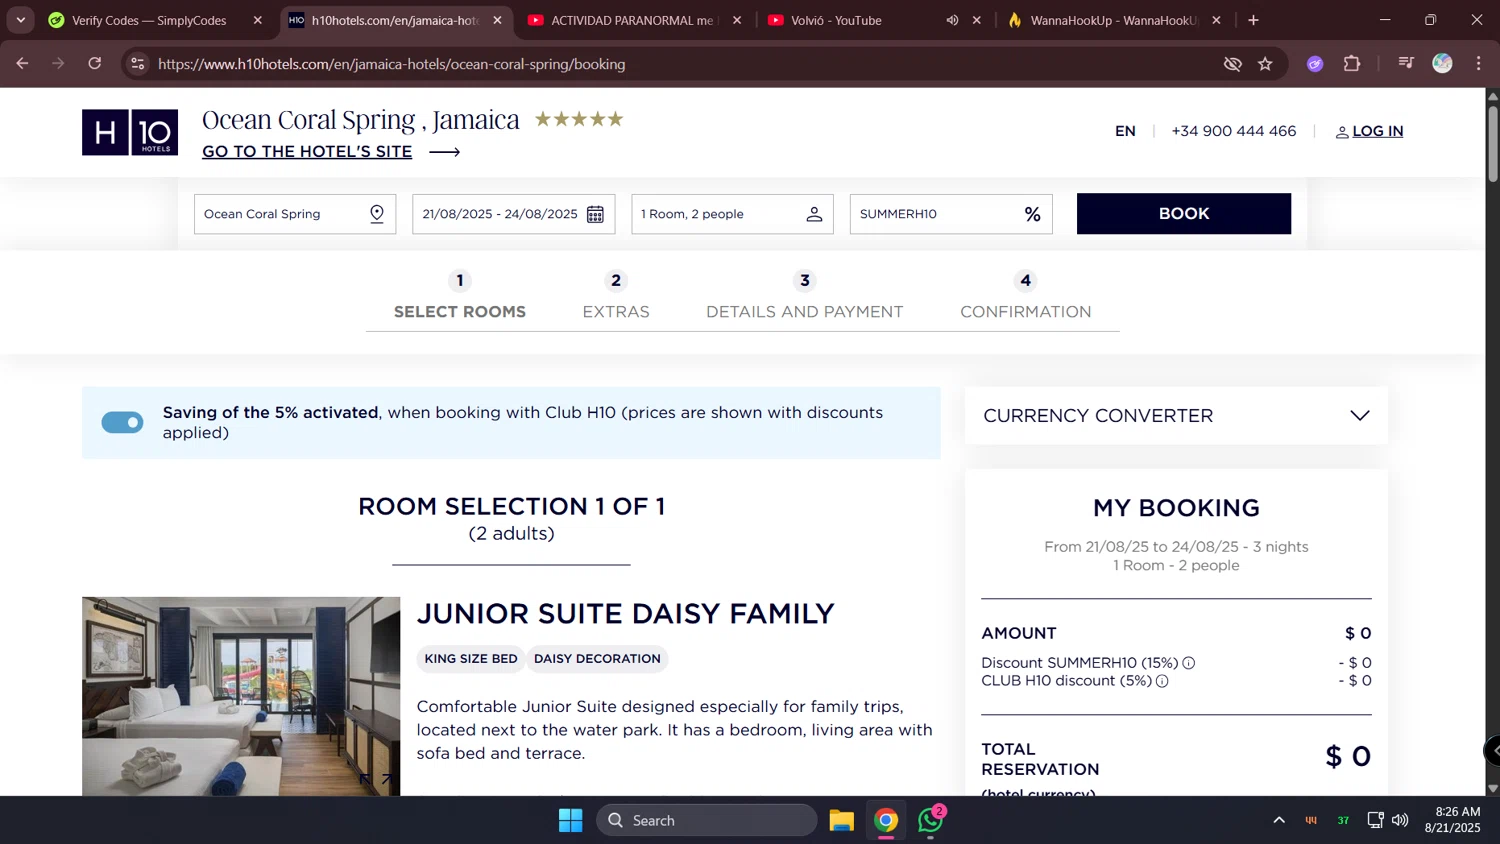Select step 3 DETAILS AND PAYMENT
The height and width of the screenshot is (844, 1500).
805,297
